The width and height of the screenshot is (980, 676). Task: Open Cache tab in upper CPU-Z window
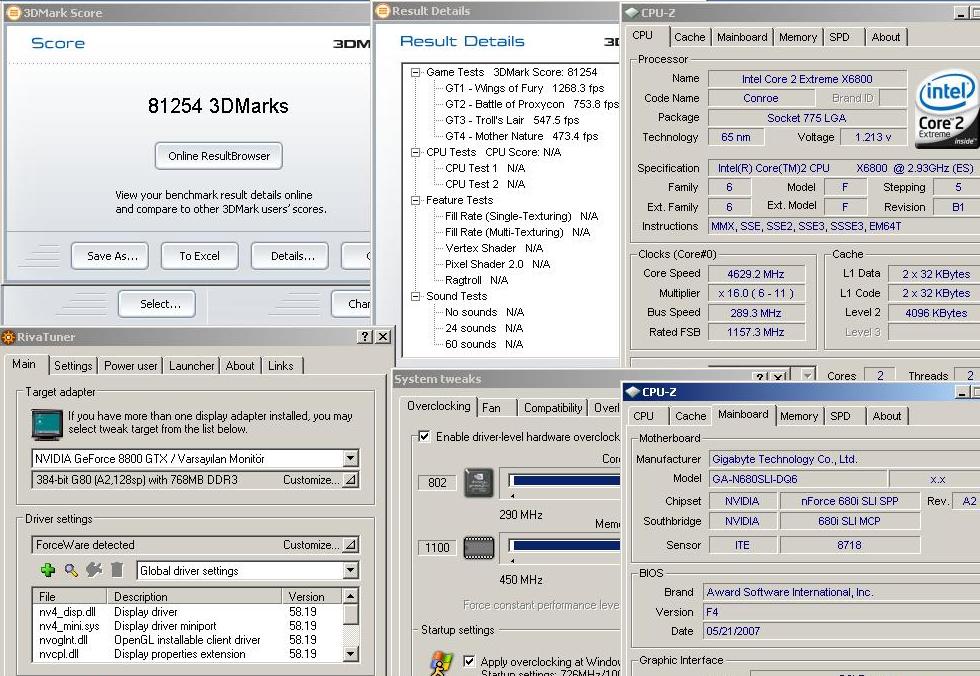[x=689, y=37]
